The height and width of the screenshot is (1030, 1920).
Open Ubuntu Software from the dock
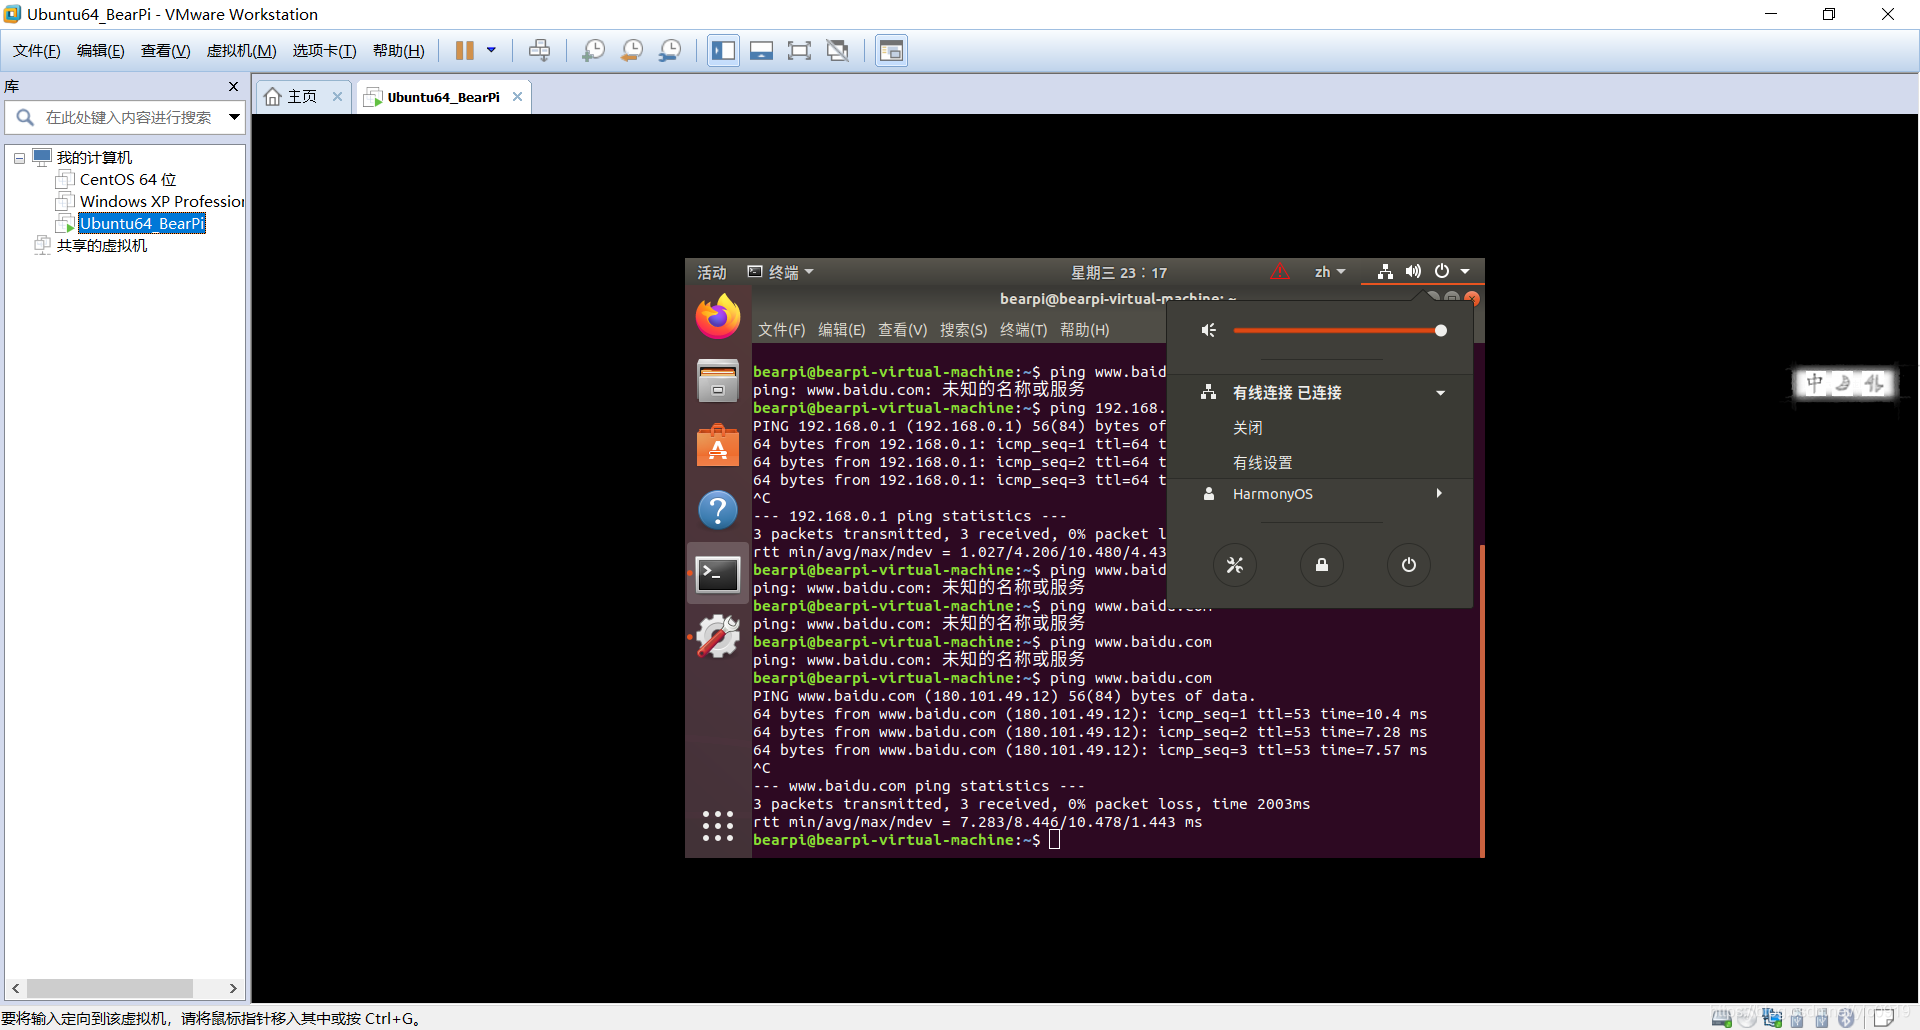point(718,445)
